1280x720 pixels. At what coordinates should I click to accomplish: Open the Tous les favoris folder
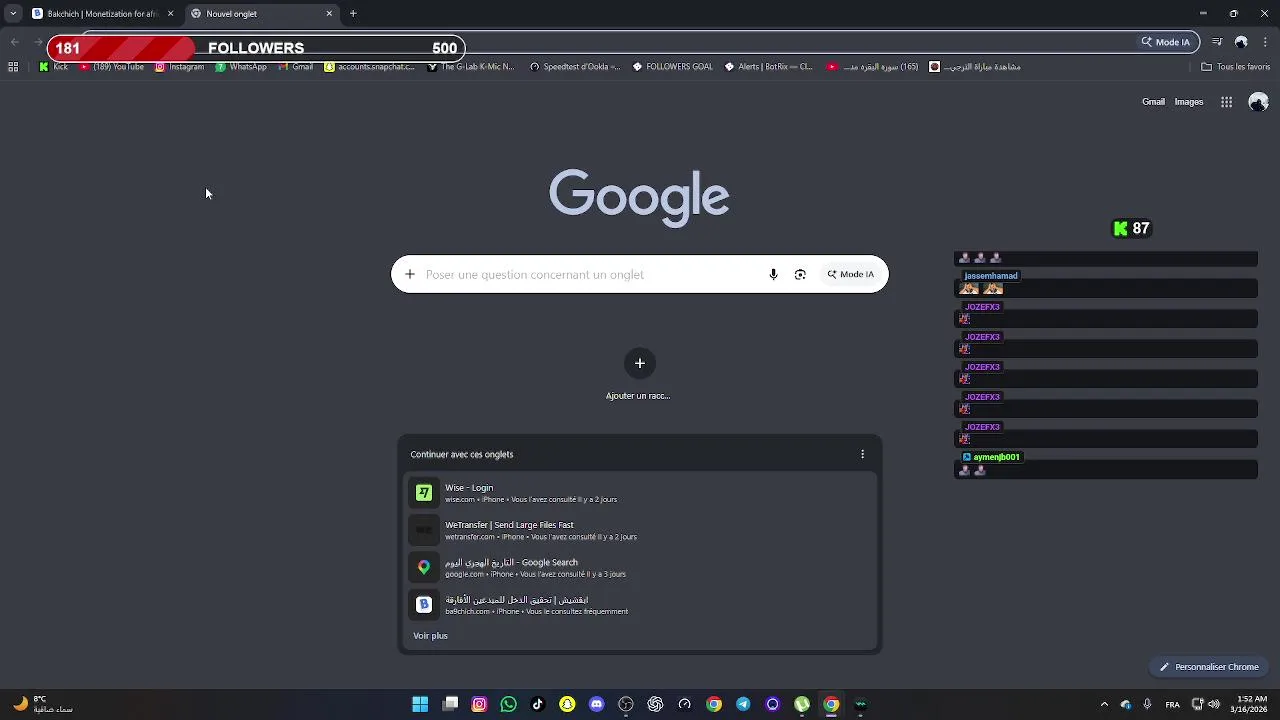1236,67
